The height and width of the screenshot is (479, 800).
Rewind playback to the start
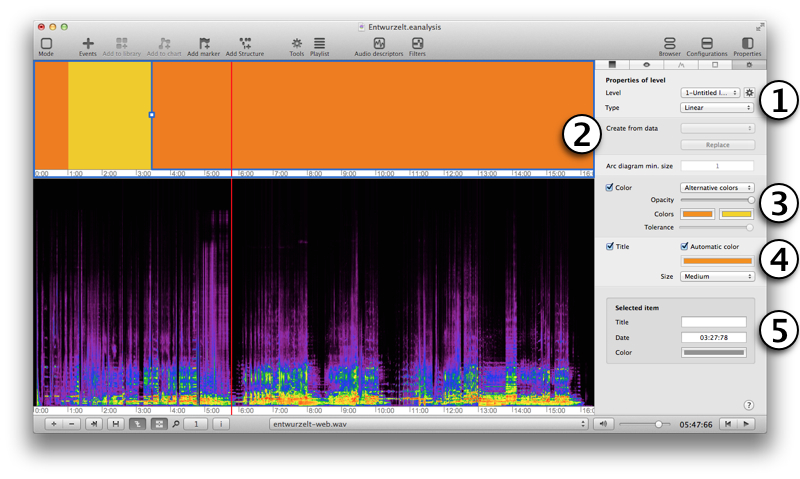pyautogui.click(x=728, y=424)
